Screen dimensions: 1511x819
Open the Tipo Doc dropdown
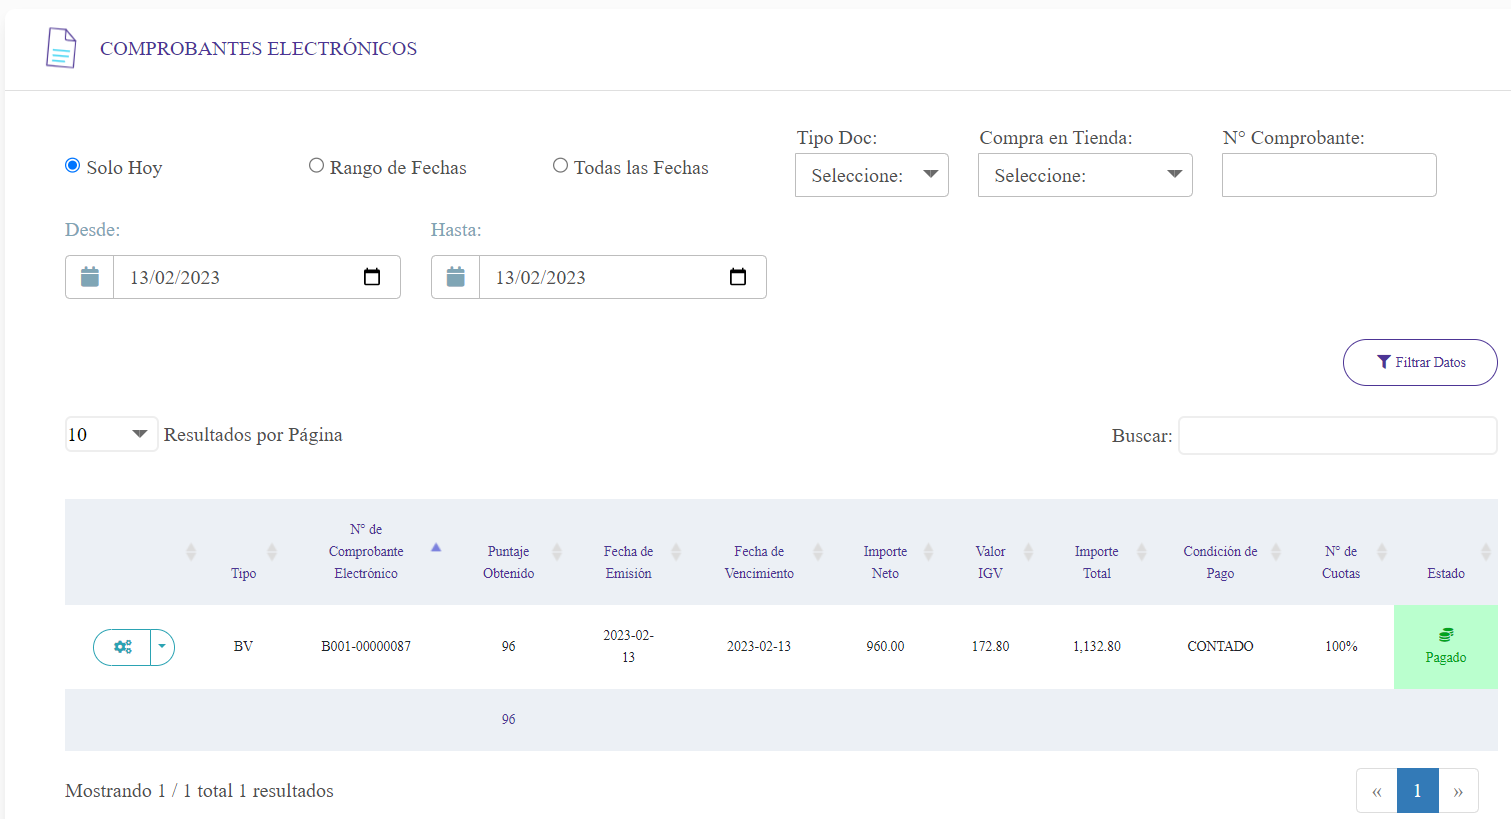coord(871,175)
